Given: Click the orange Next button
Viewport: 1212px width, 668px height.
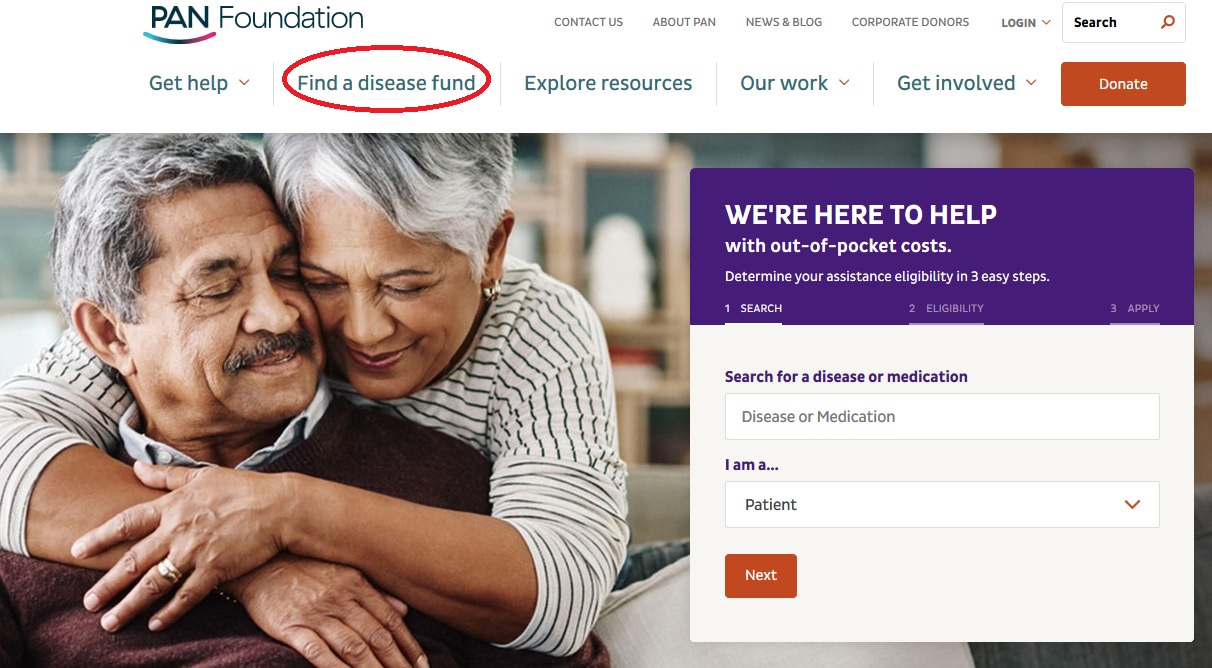Looking at the screenshot, I should tap(761, 576).
